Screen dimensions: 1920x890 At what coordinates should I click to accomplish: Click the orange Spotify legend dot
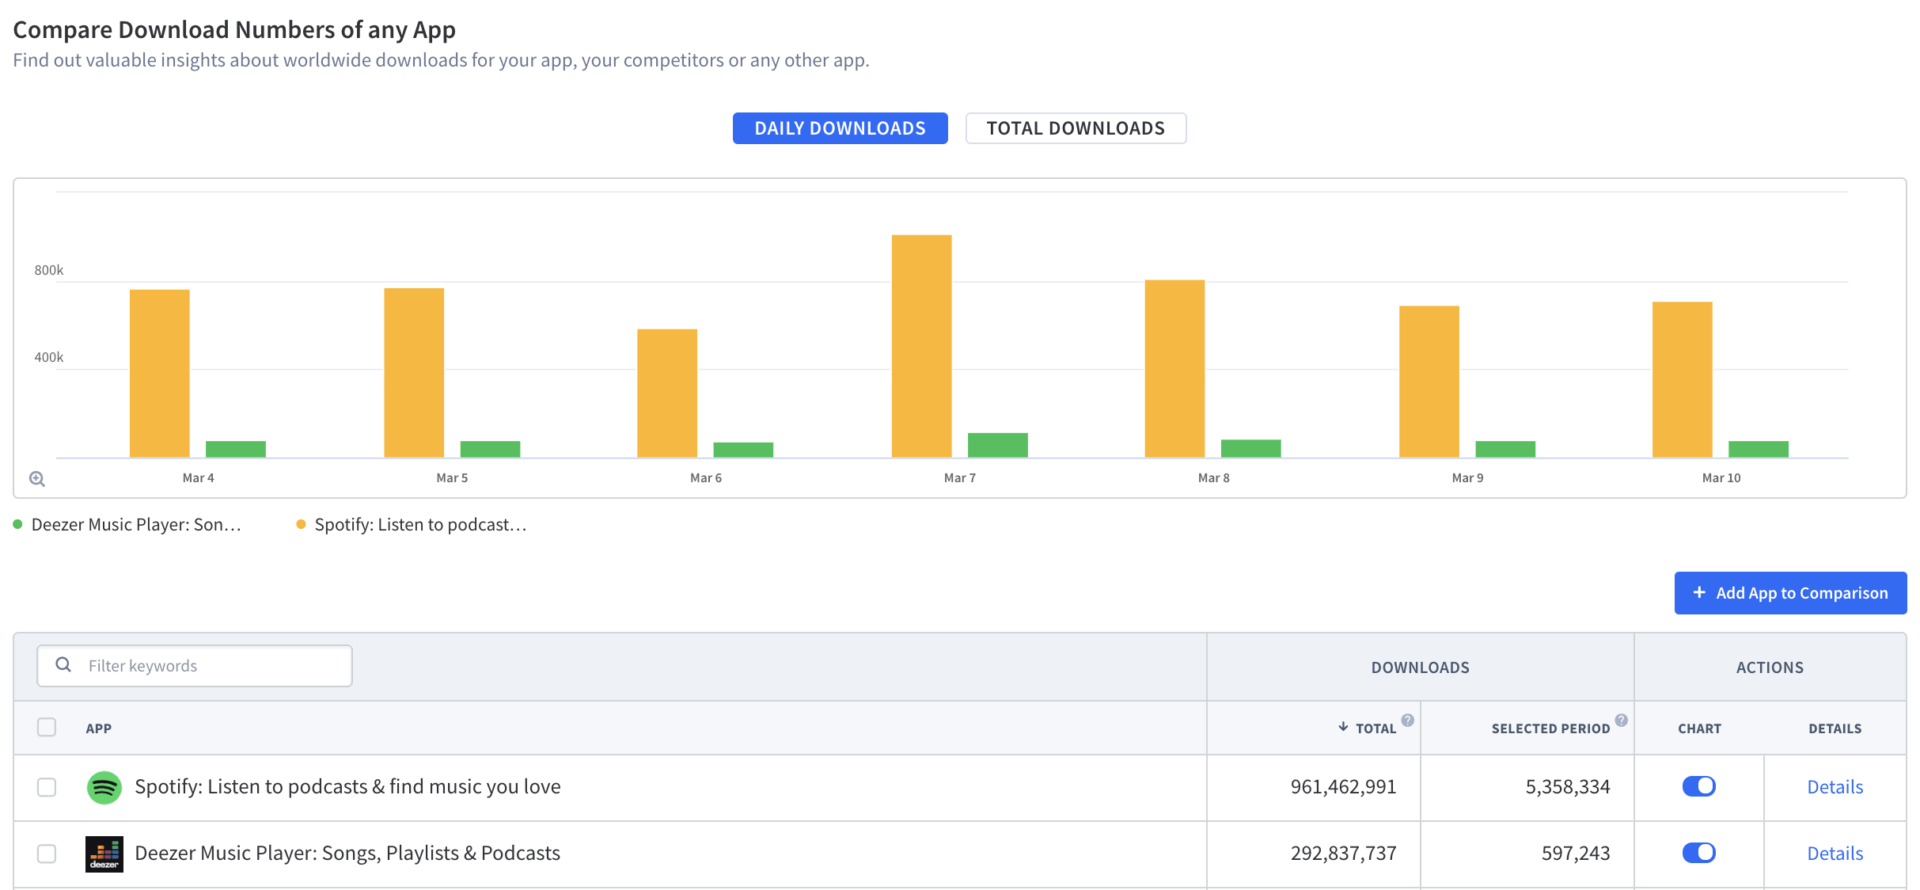pyautogui.click(x=301, y=524)
